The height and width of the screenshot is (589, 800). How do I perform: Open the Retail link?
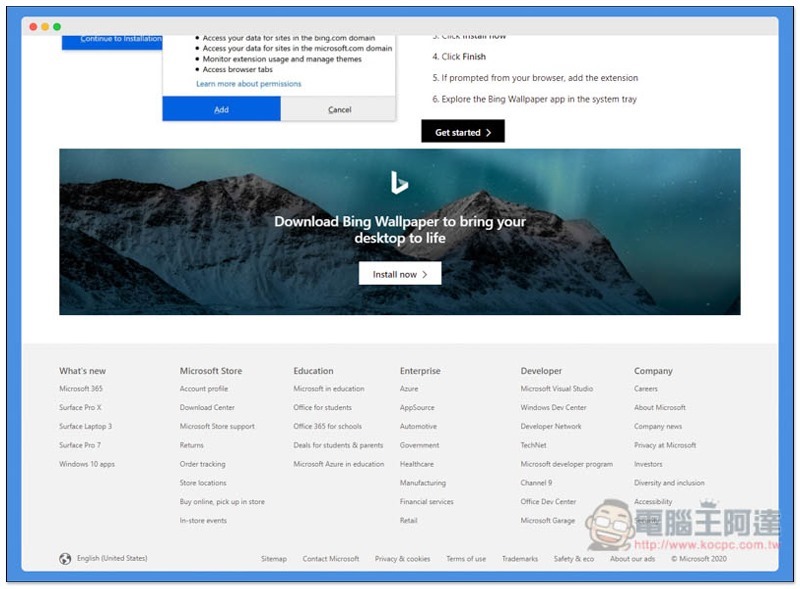(x=408, y=521)
